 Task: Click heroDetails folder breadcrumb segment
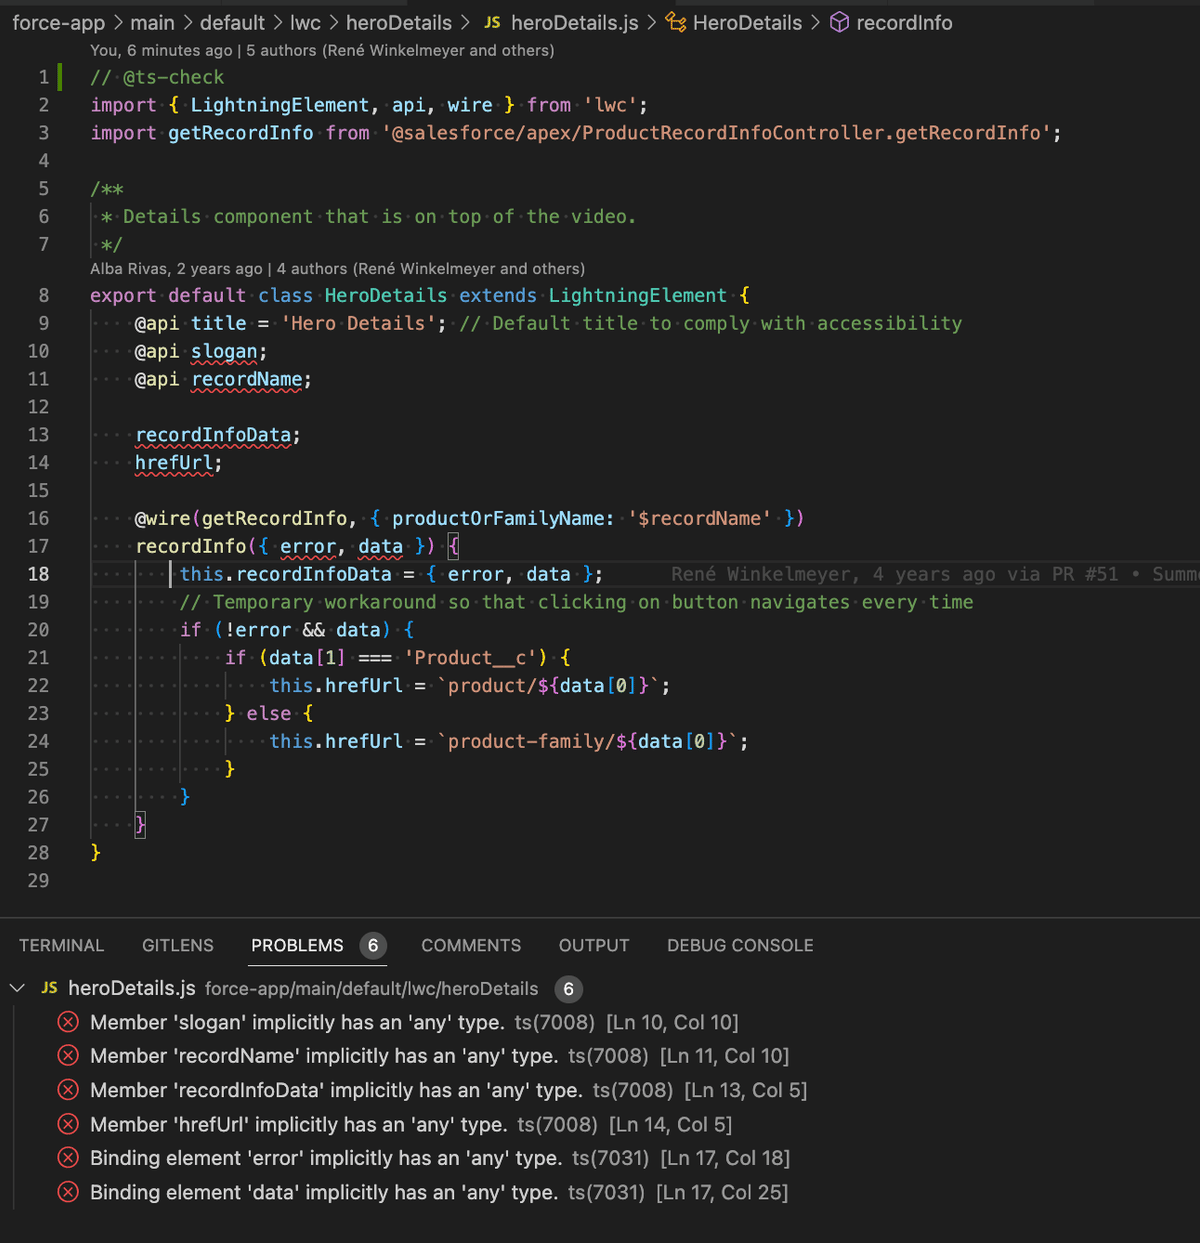(399, 22)
